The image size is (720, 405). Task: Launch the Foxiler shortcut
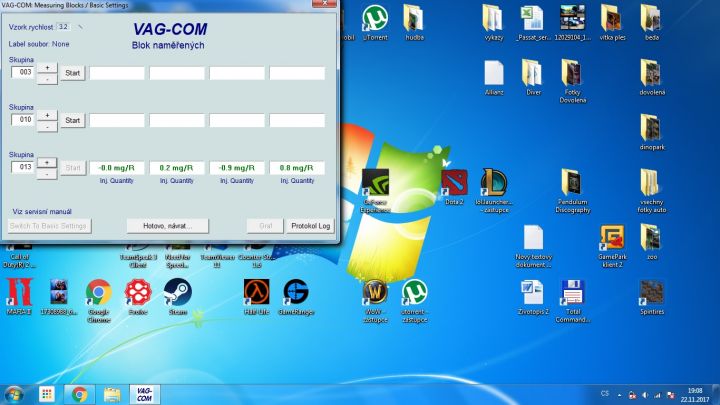[x=138, y=297]
